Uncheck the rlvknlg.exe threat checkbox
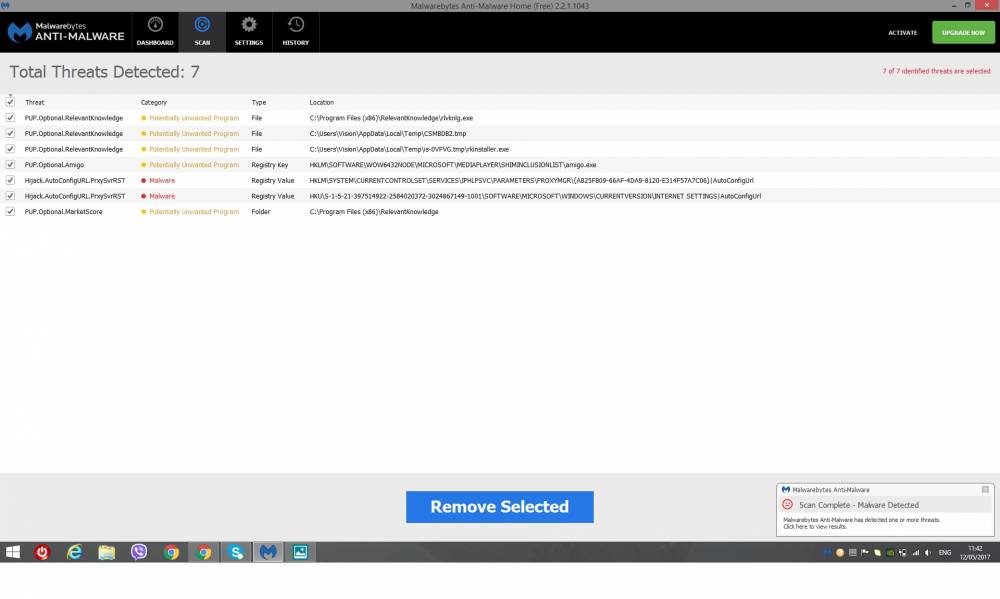 [x=10, y=118]
